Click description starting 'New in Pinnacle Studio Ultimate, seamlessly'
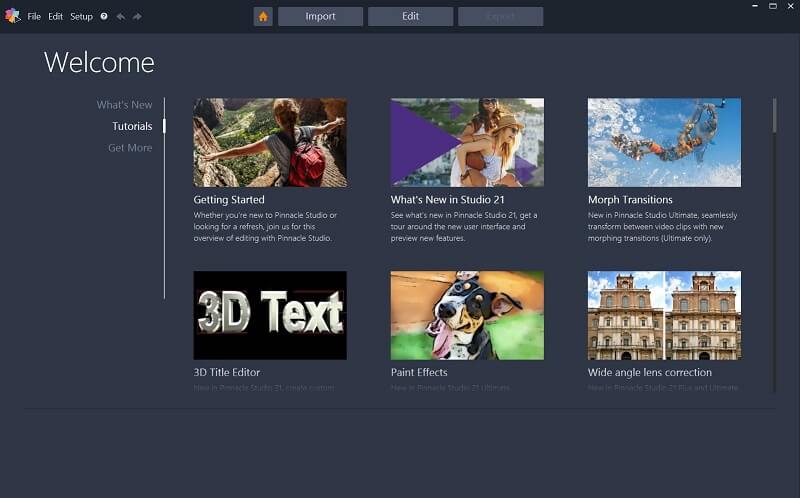Screen dimensions: 800x498 coord(662,227)
